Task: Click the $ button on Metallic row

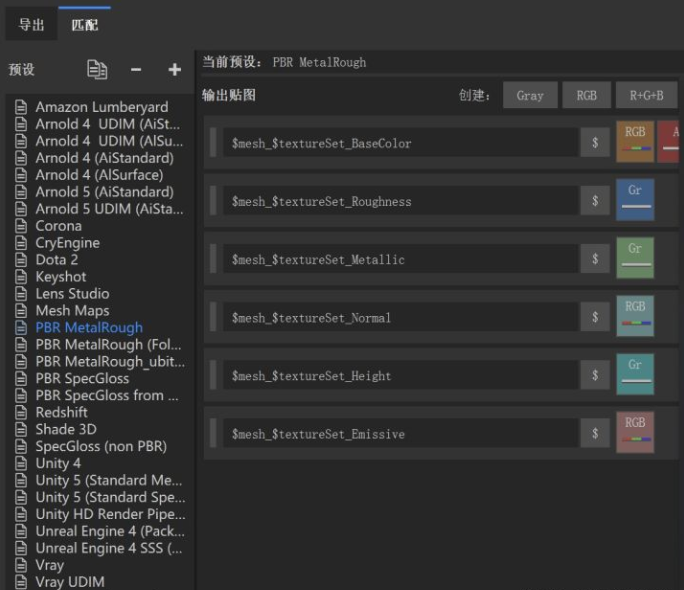Action: click(x=595, y=259)
